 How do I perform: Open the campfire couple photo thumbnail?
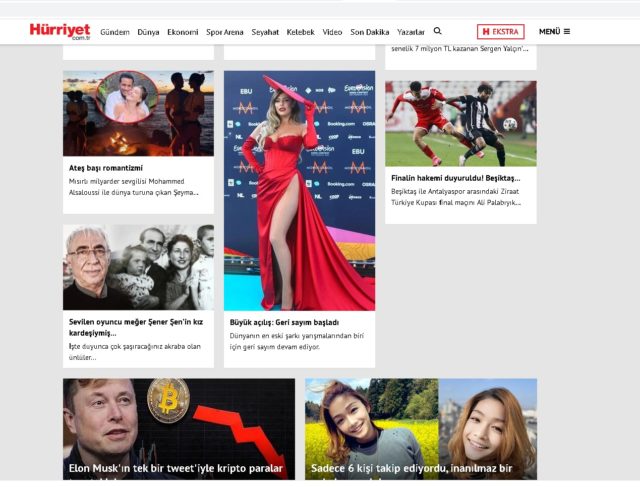(x=138, y=113)
